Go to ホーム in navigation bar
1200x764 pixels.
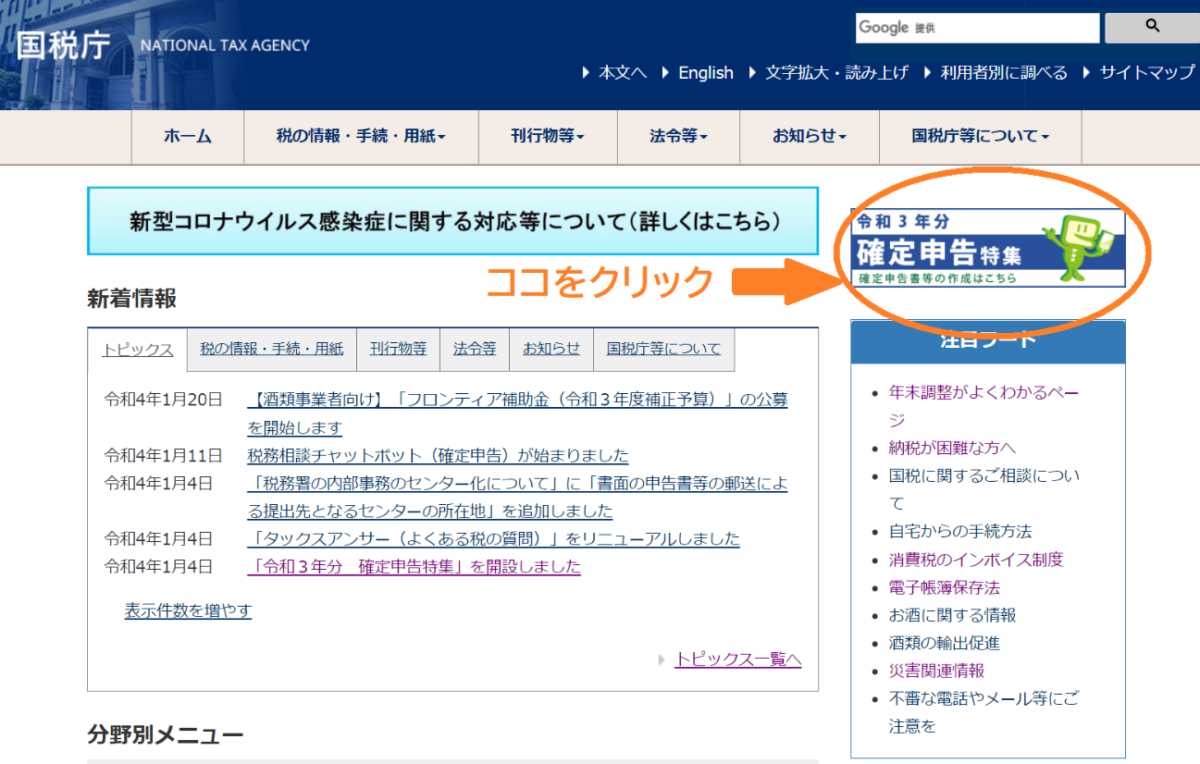(x=188, y=137)
